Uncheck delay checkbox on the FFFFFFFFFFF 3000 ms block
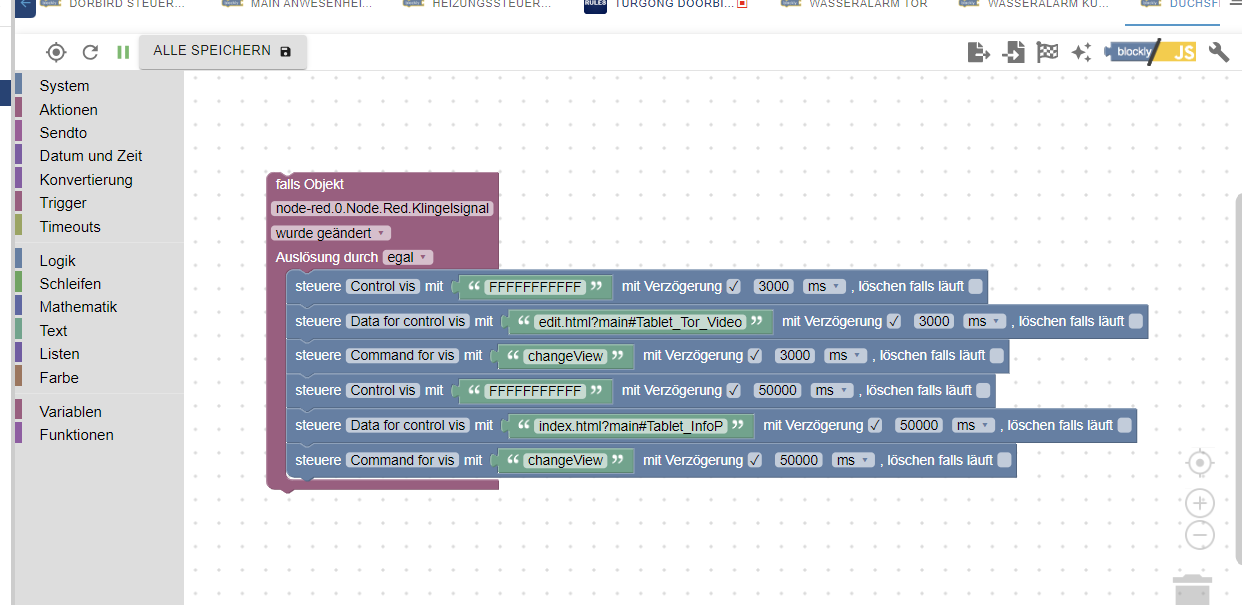Image resolution: width=1242 pixels, height=605 pixels. pyautogui.click(x=734, y=287)
